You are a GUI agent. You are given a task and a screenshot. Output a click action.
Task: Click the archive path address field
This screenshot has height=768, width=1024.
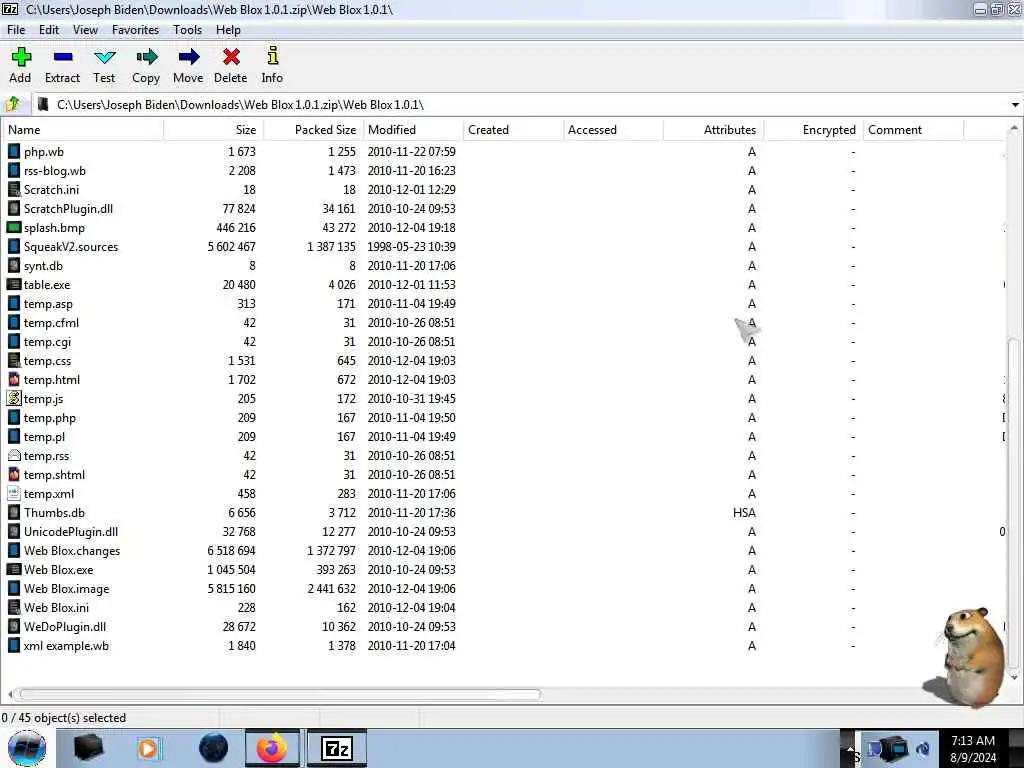click(x=522, y=104)
